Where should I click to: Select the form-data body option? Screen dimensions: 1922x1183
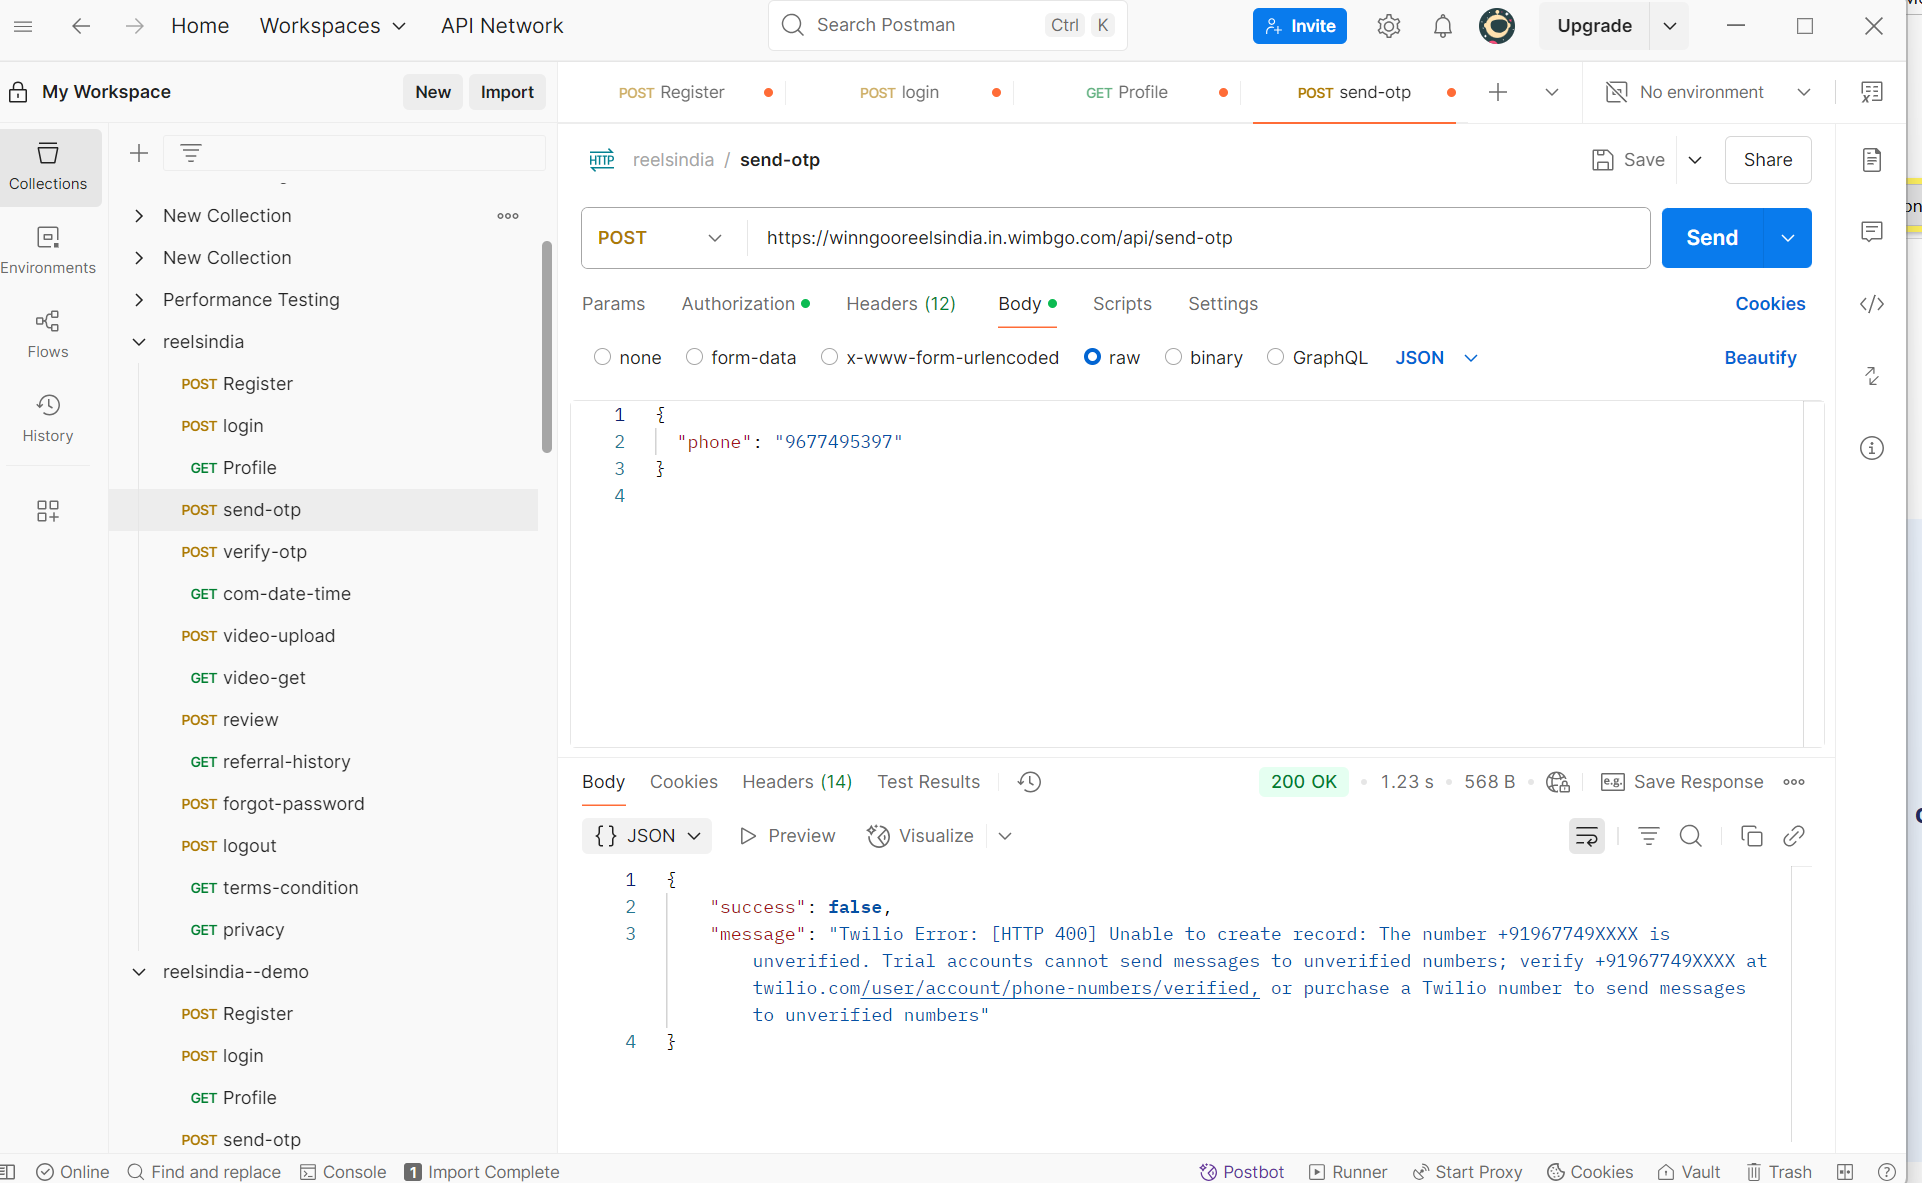point(694,357)
